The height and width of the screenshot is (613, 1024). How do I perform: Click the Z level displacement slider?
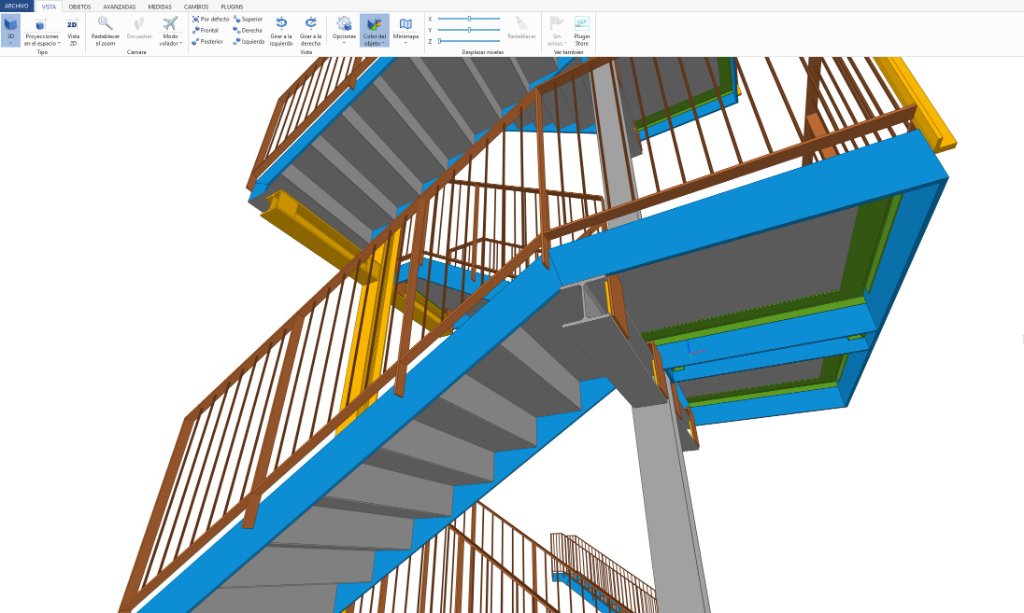click(469, 41)
